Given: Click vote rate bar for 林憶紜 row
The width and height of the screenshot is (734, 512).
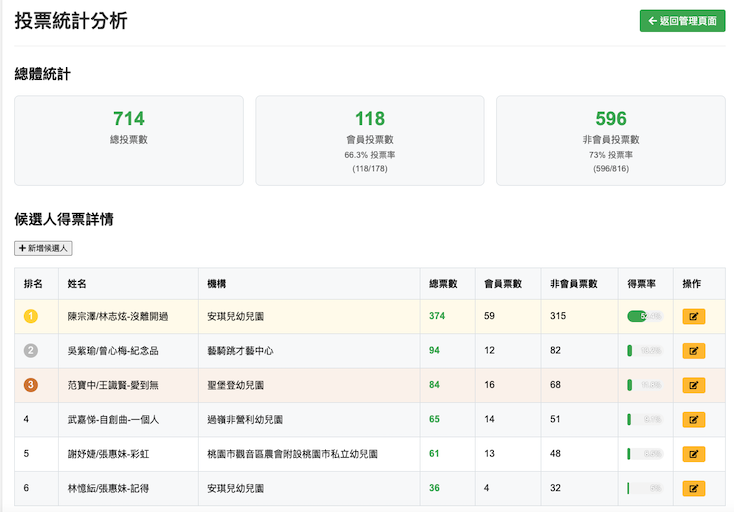Looking at the screenshot, I should [645, 488].
